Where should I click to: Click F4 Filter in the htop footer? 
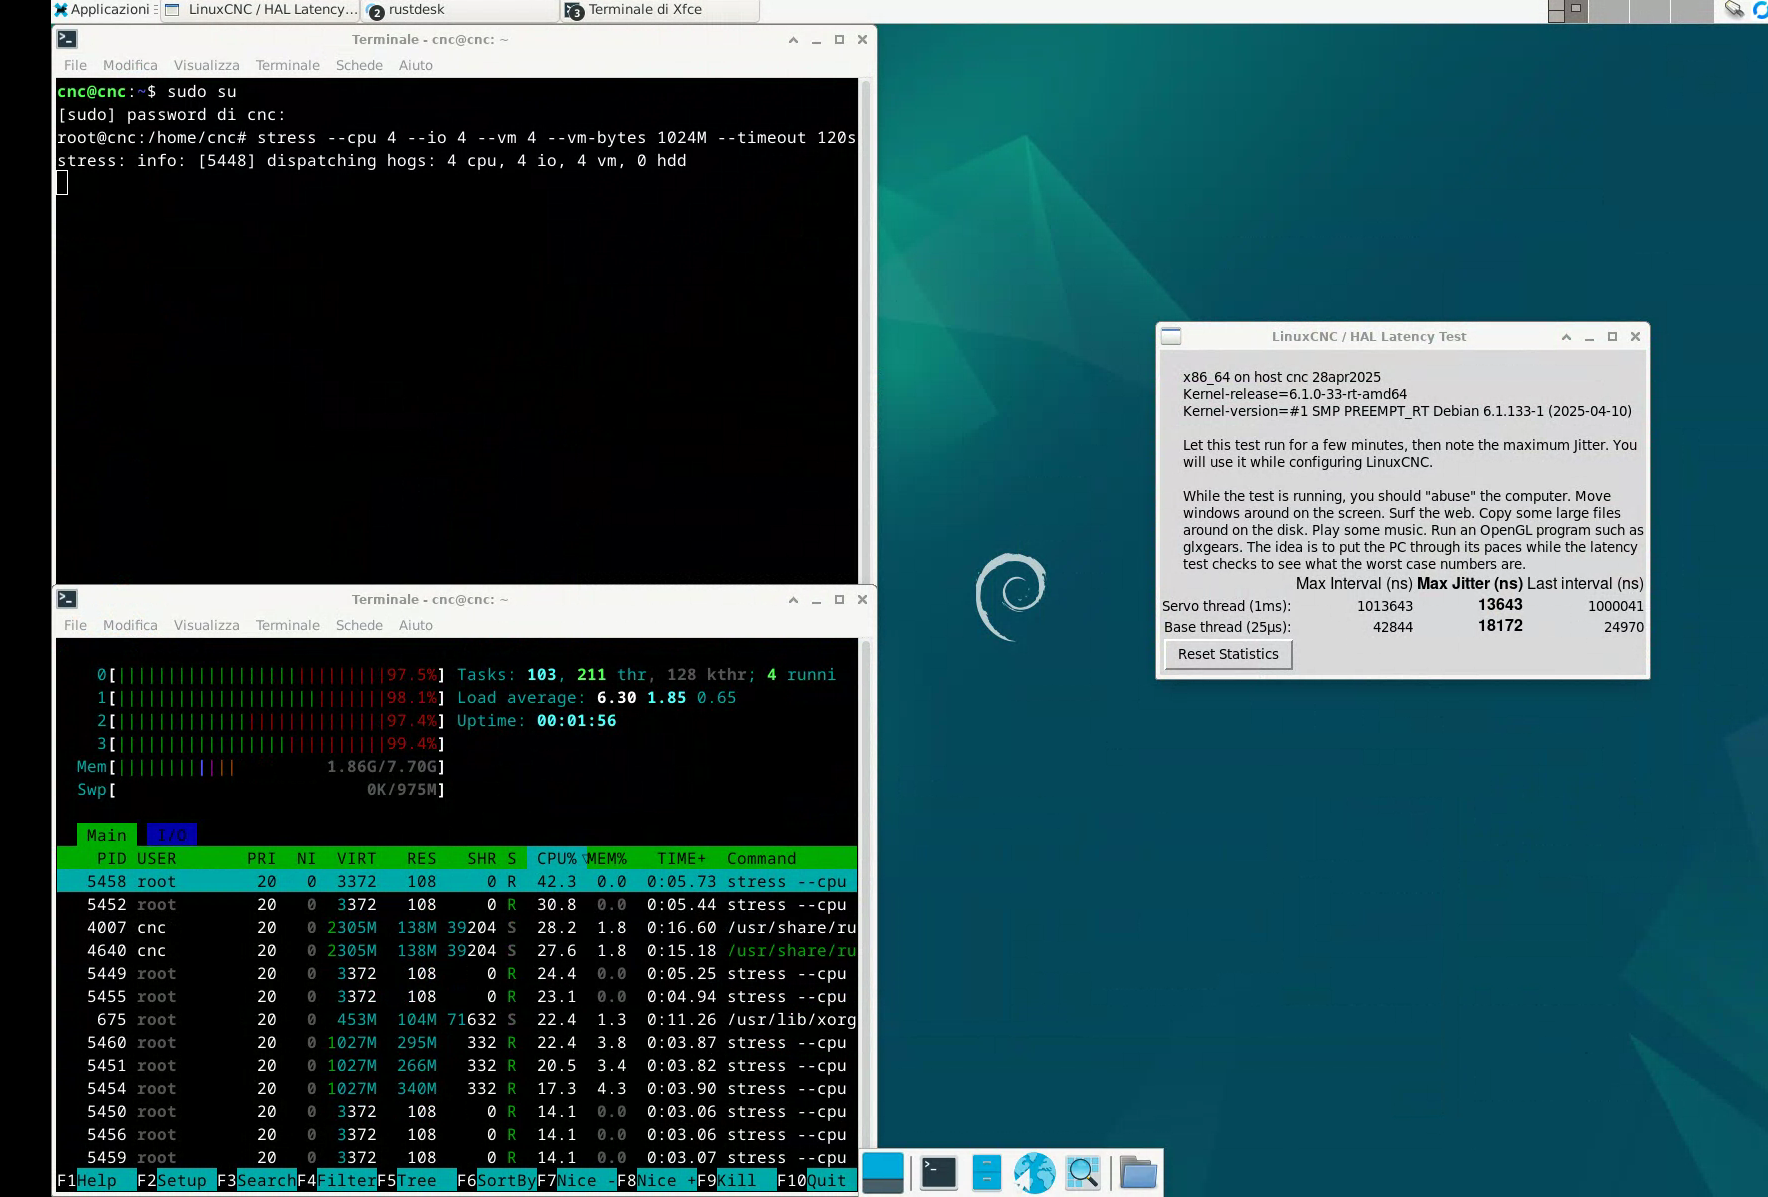point(336,1180)
